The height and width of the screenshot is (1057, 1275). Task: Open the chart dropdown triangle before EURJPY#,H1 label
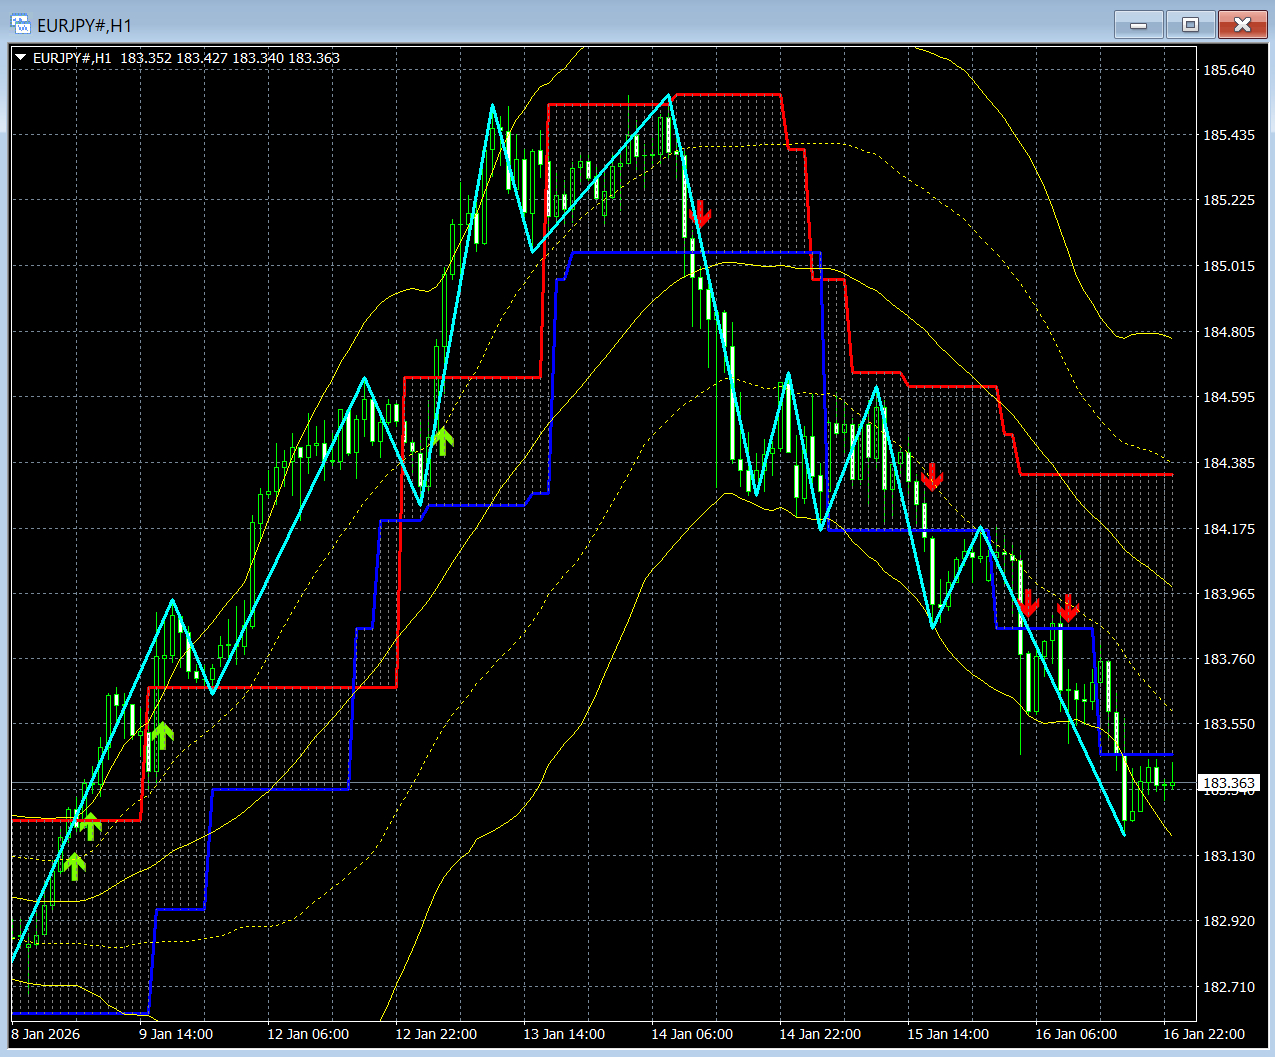pos(20,58)
